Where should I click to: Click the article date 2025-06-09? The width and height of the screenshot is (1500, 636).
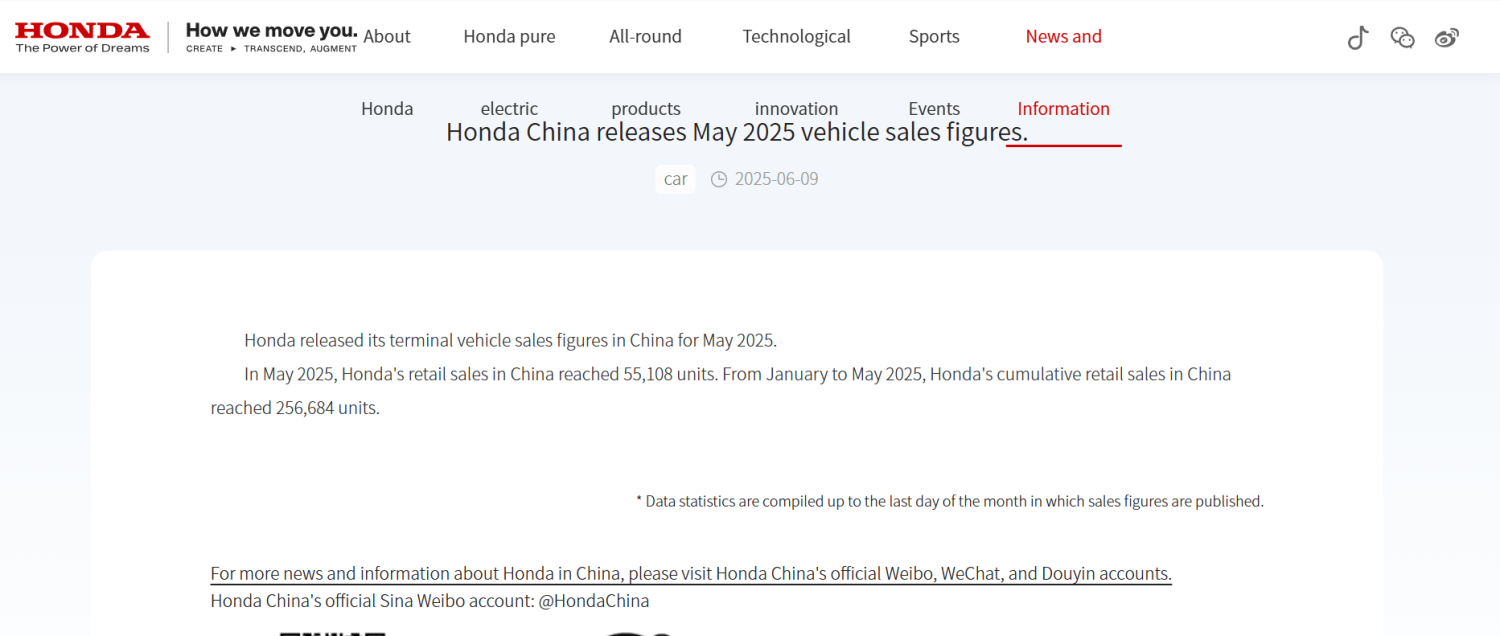tap(777, 179)
